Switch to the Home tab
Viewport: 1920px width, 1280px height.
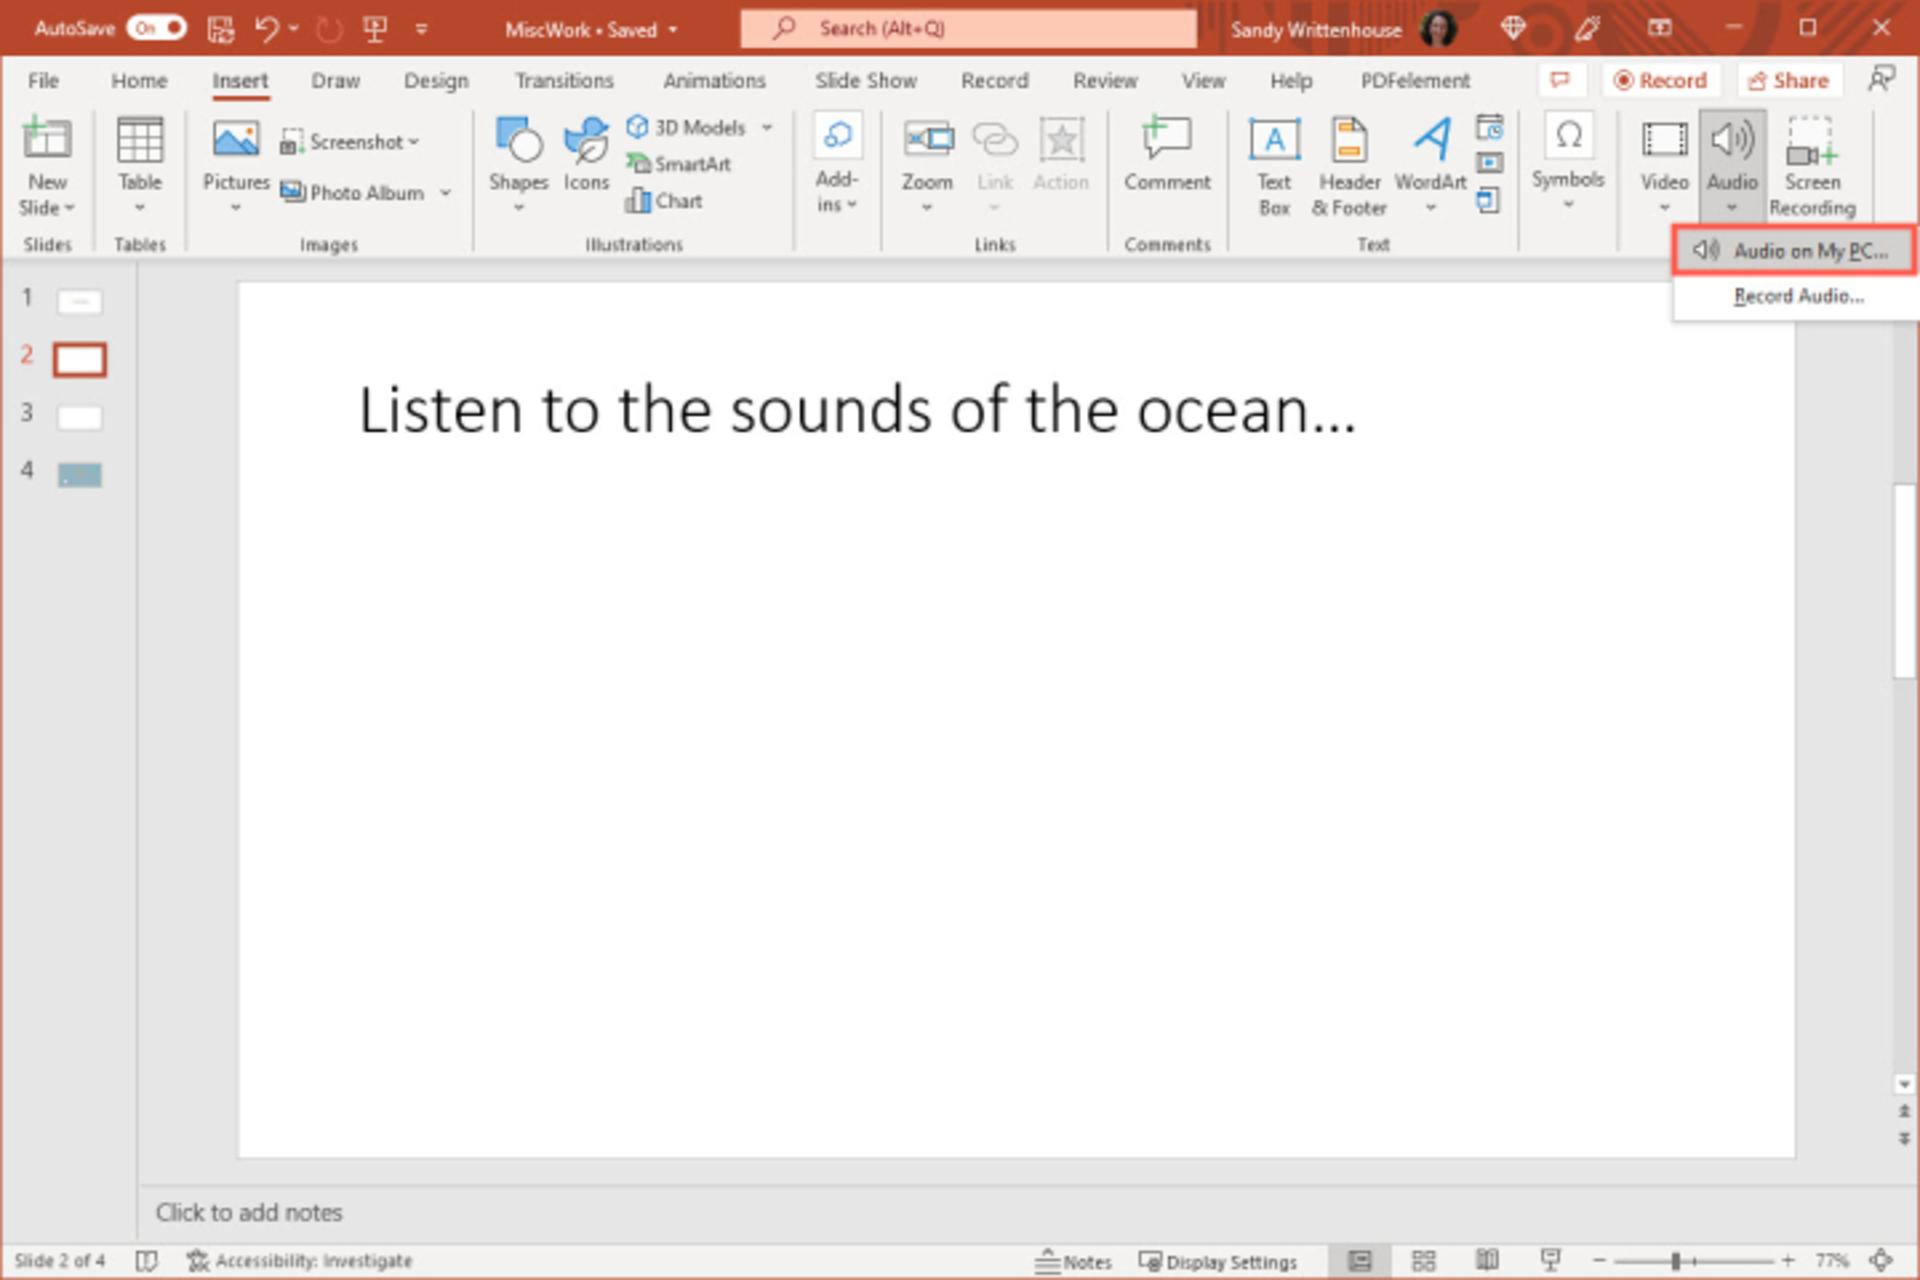[x=139, y=81]
